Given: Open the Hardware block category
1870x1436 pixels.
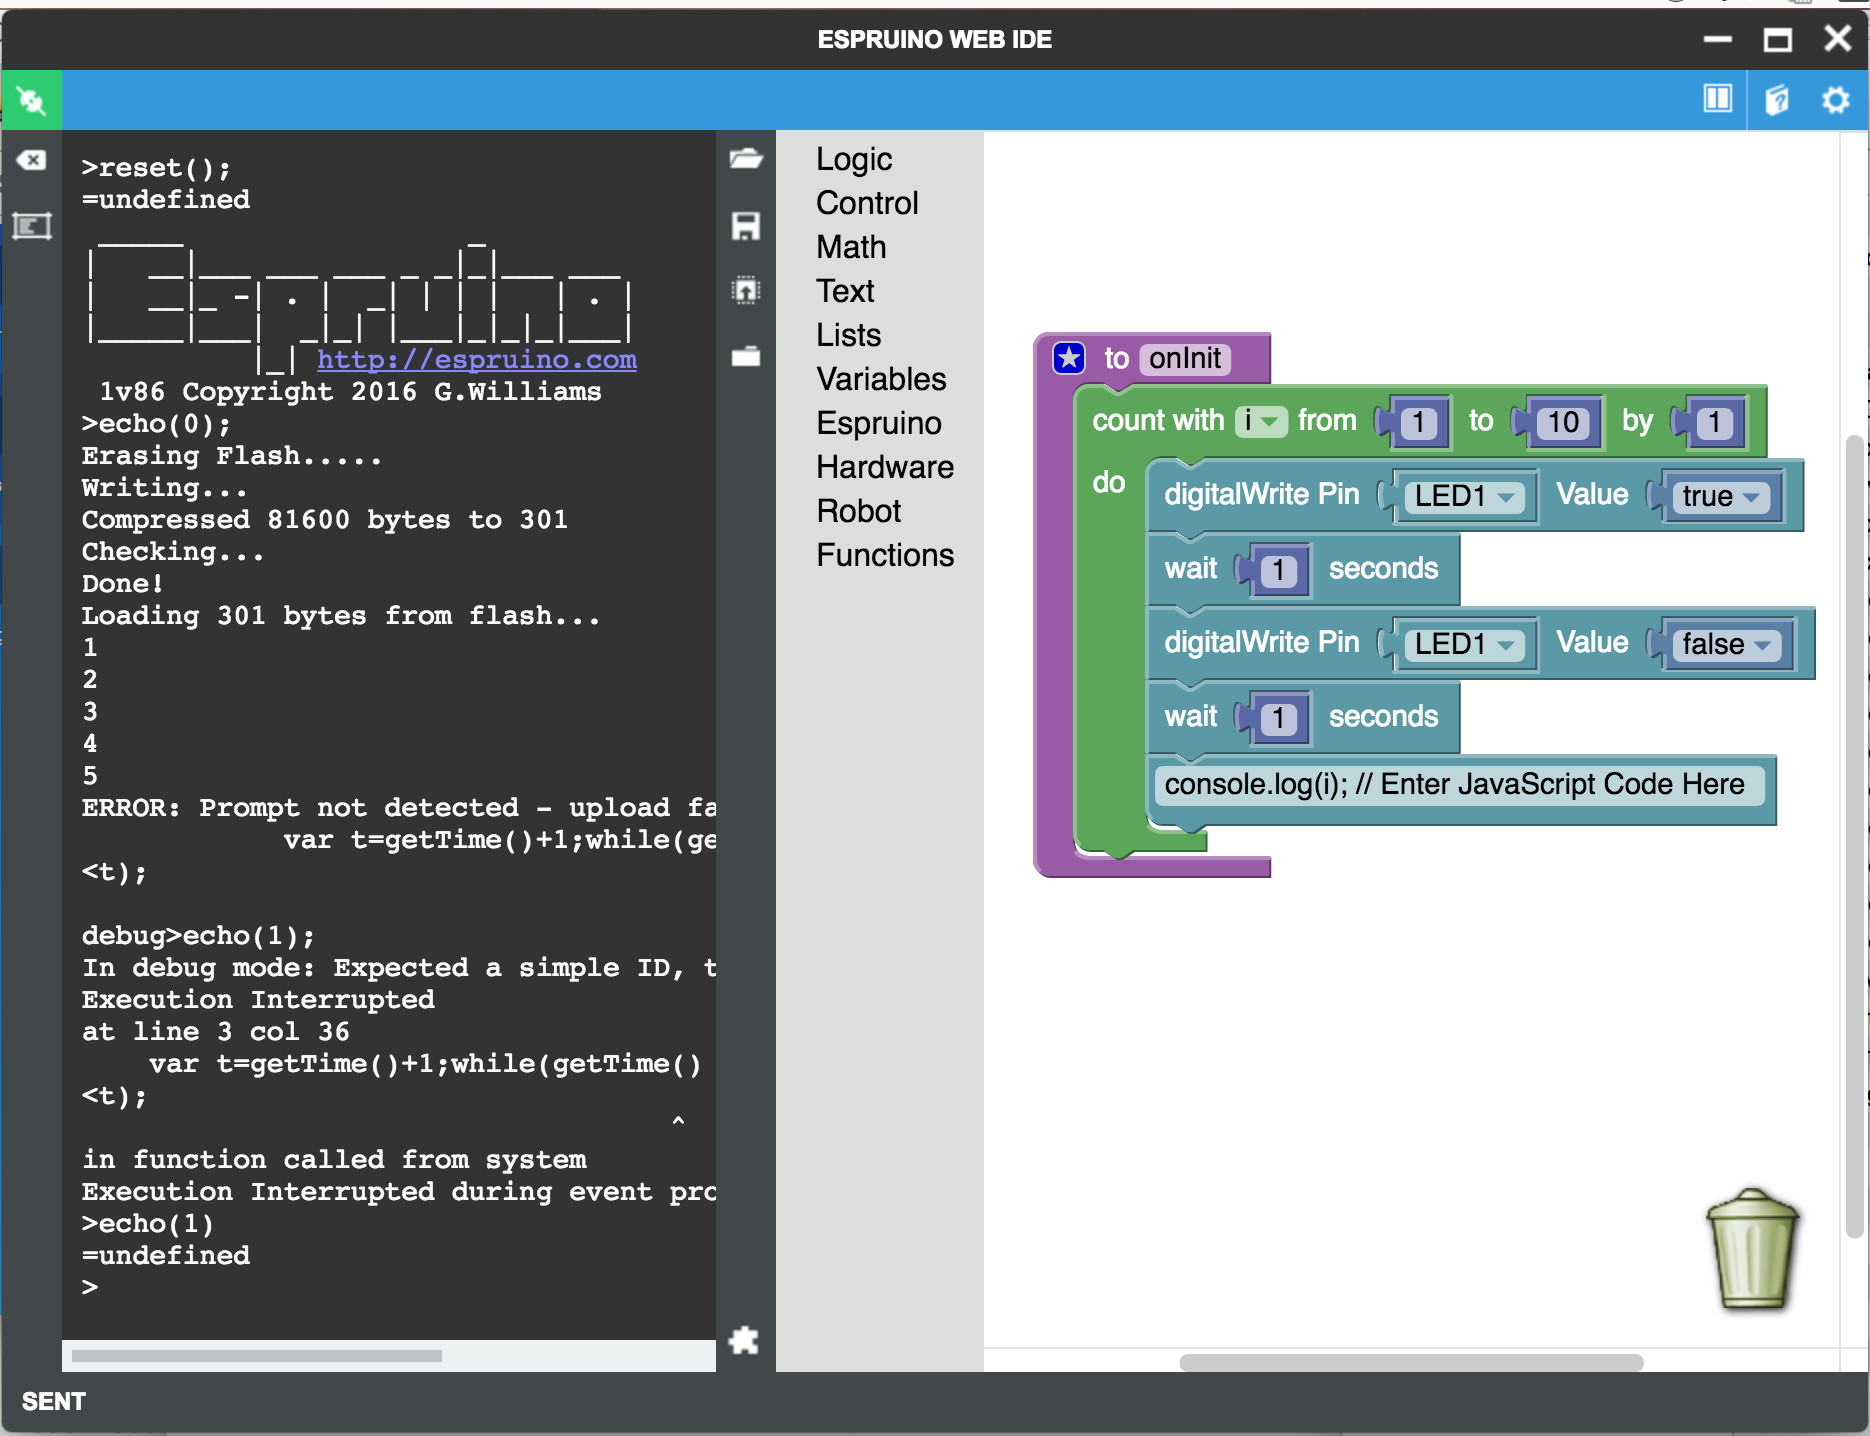Looking at the screenshot, I should pyautogui.click(x=885, y=467).
